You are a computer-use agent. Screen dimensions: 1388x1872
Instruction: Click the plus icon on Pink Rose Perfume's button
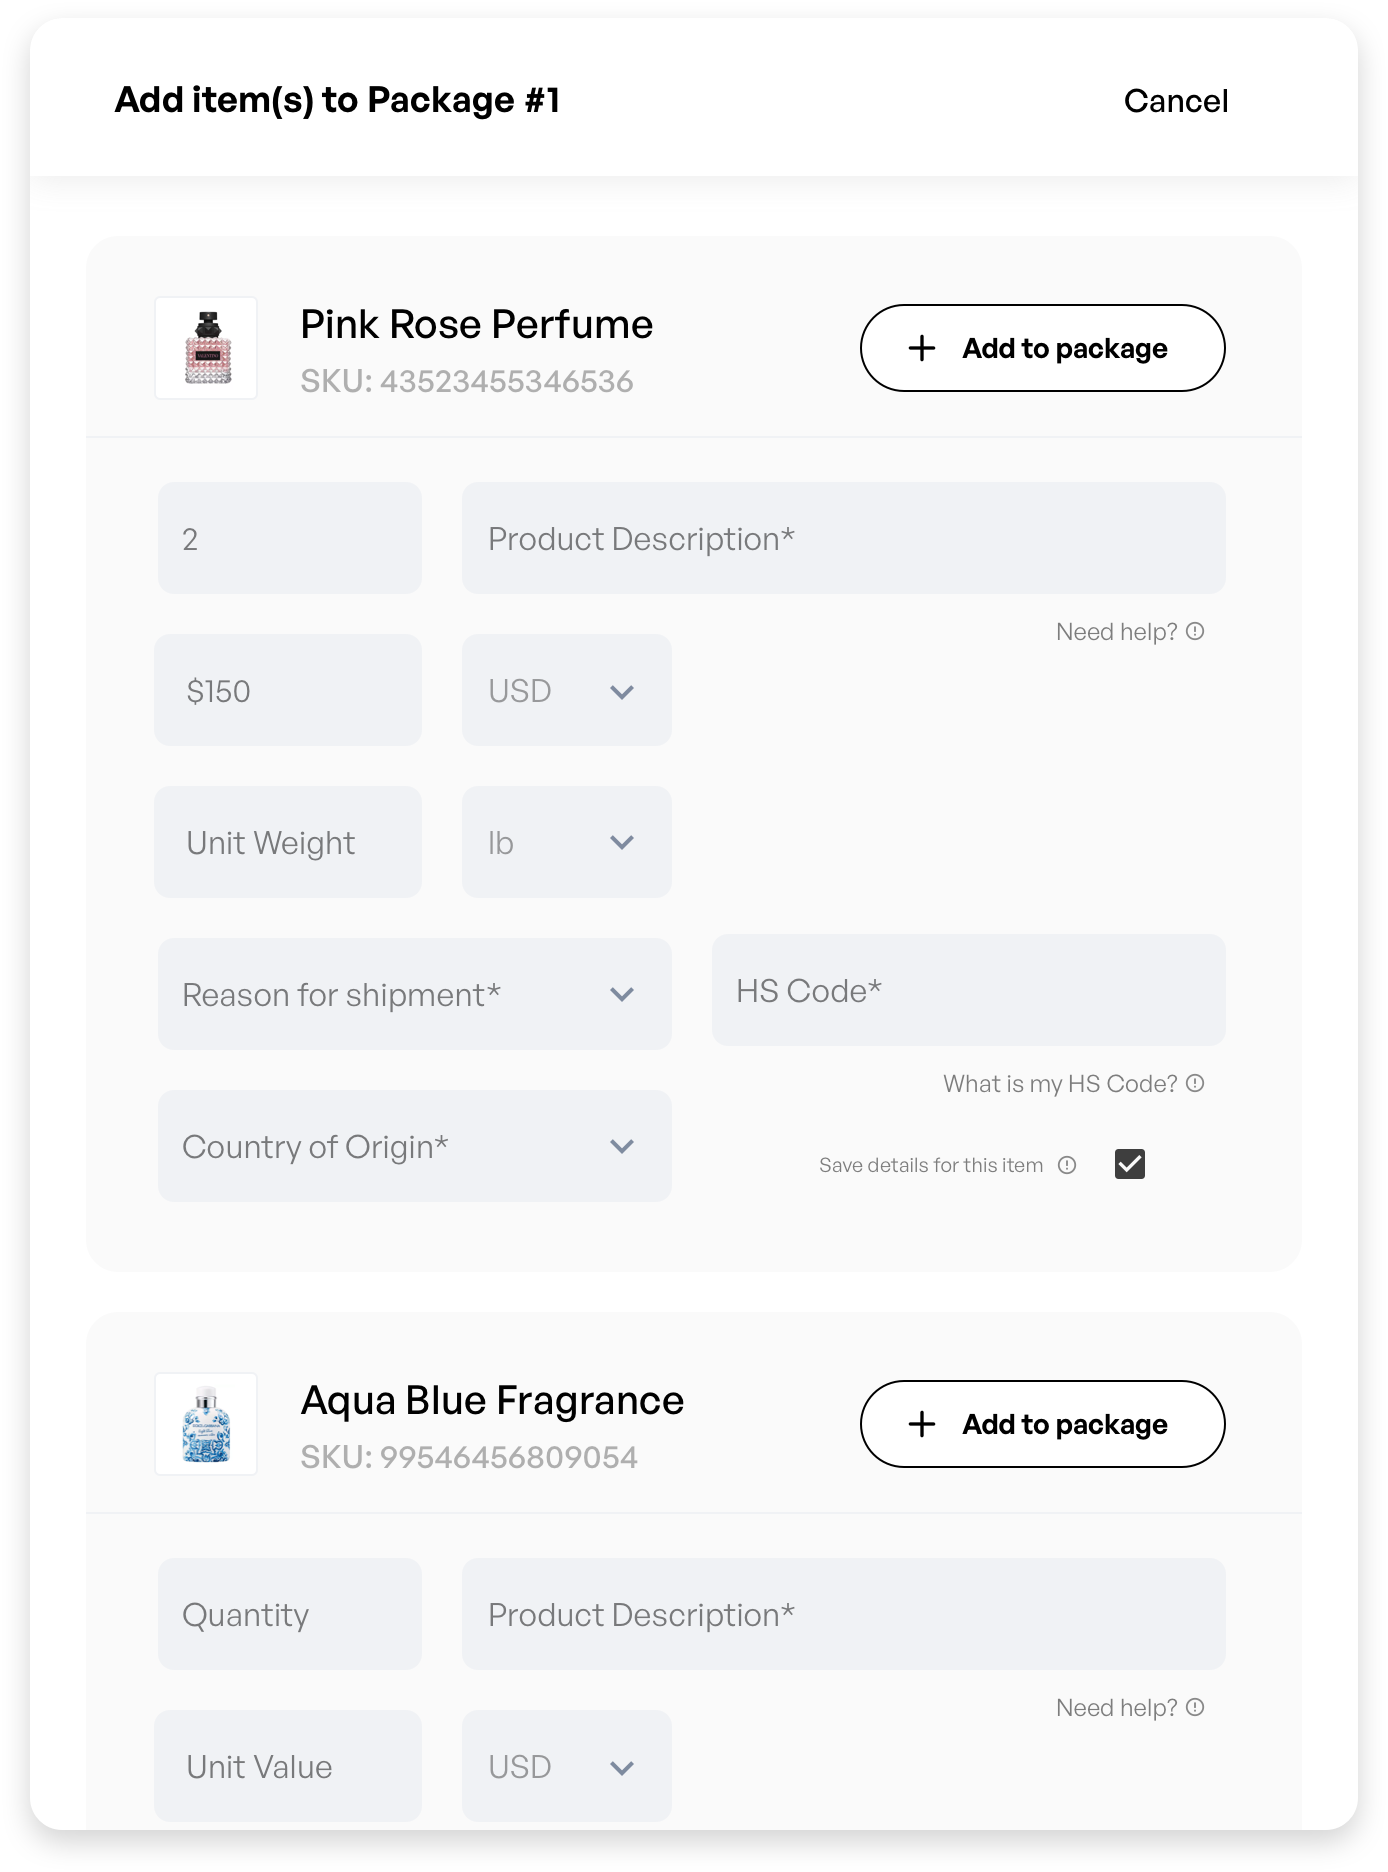(921, 348)
